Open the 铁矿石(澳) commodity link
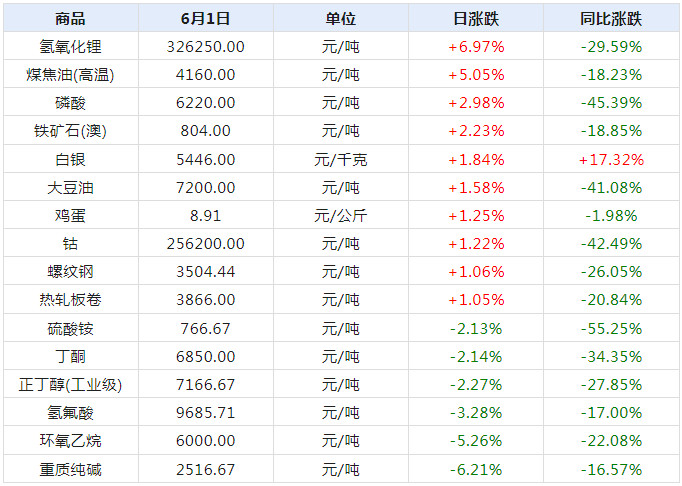This screenshot has height=486, width=682. (x=70, y=130)
